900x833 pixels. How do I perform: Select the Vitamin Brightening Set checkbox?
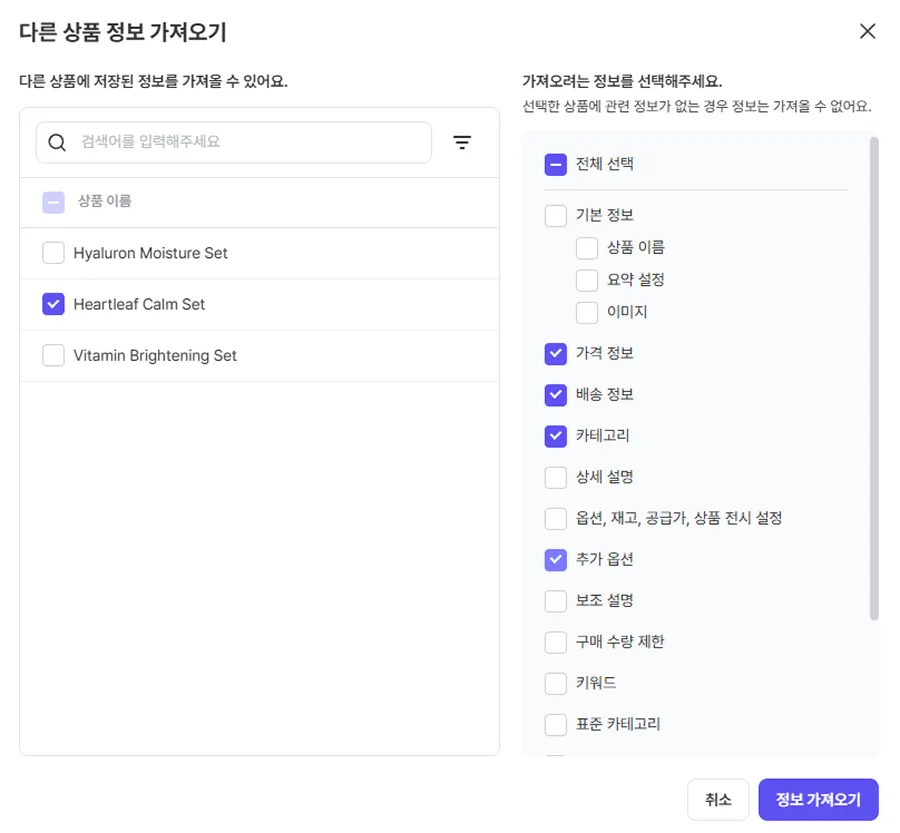[x=54, y=356]
